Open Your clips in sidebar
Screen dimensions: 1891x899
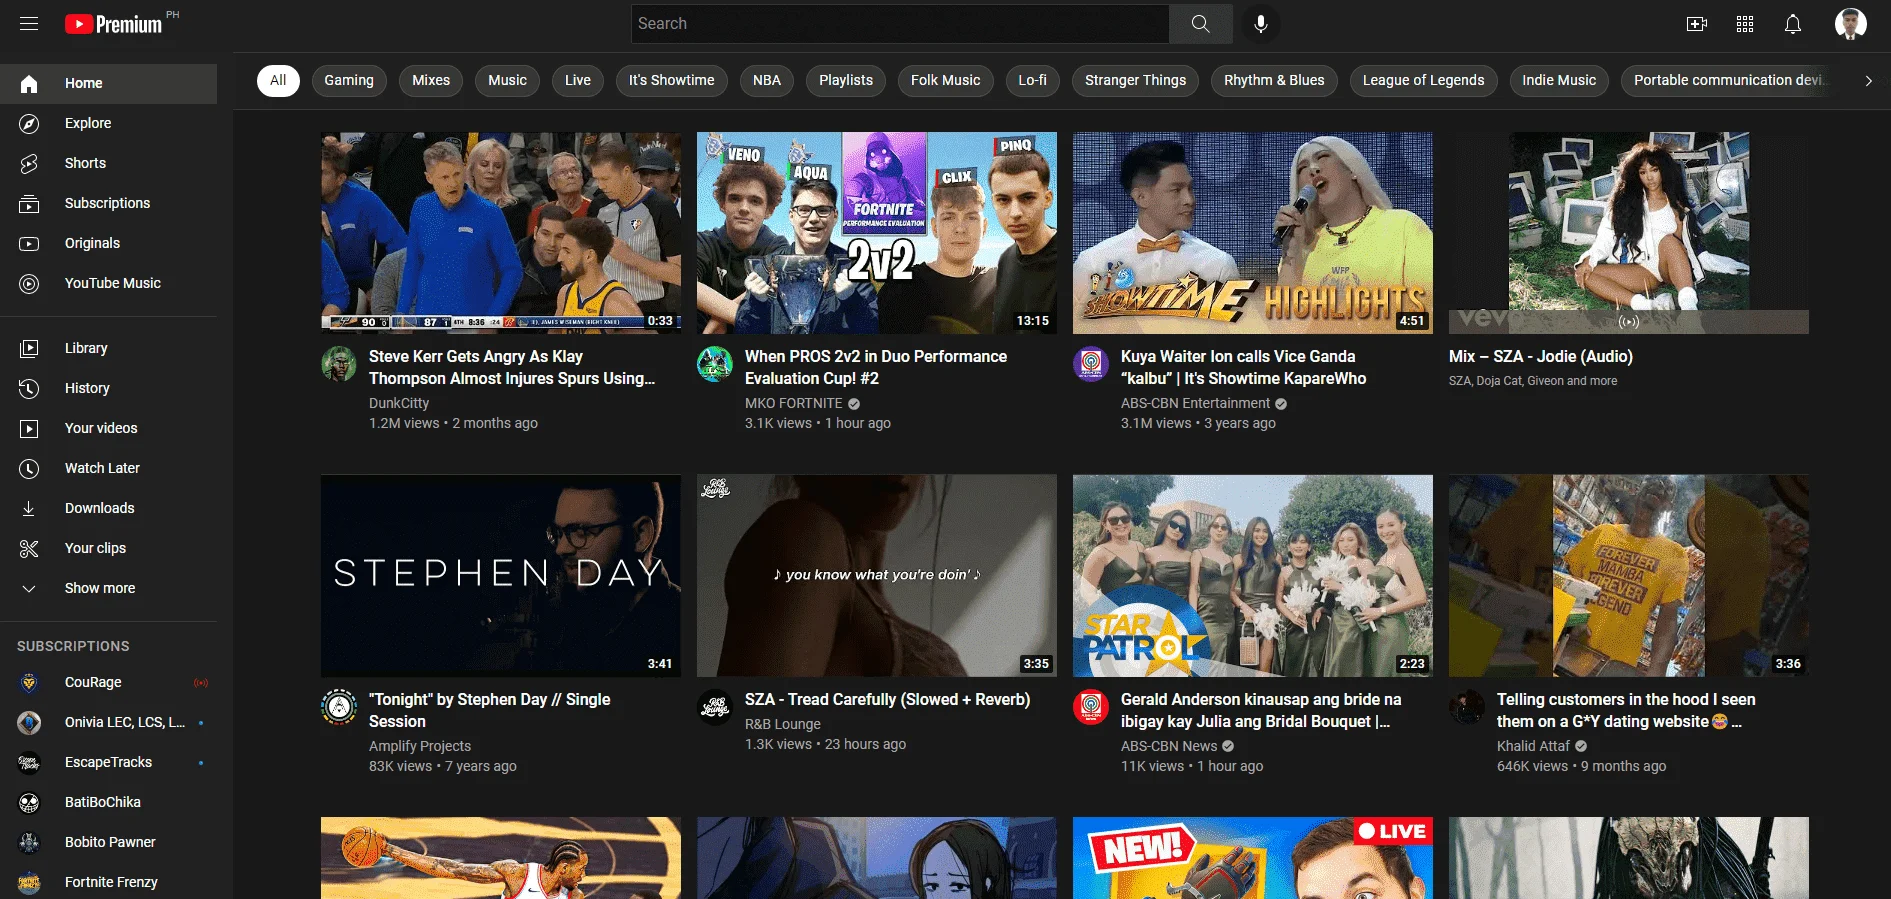pos(108,549)
